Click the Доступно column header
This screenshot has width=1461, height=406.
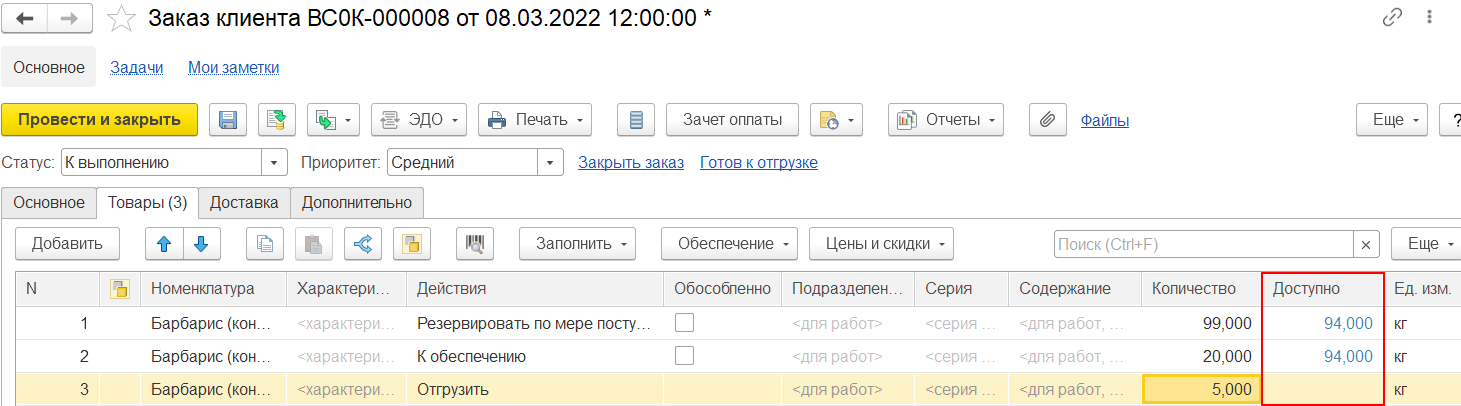(x=1323, y=288)
